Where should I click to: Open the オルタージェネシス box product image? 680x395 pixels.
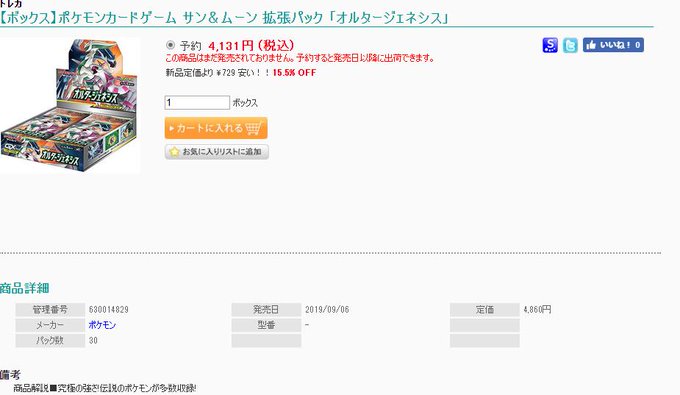coord(70,106)
